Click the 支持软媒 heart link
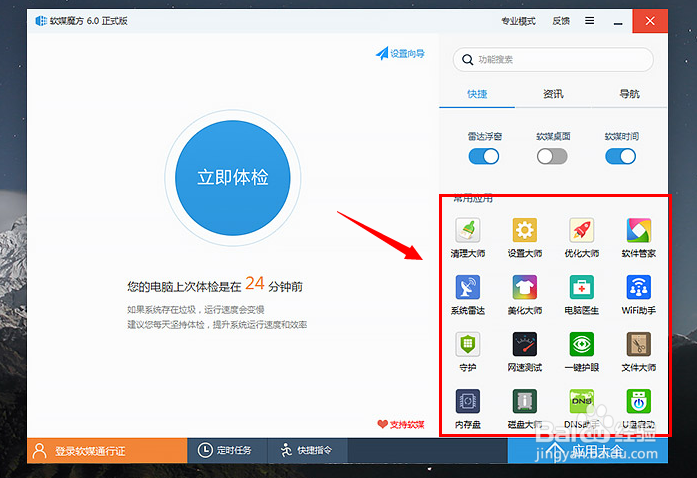 point(401,424)
